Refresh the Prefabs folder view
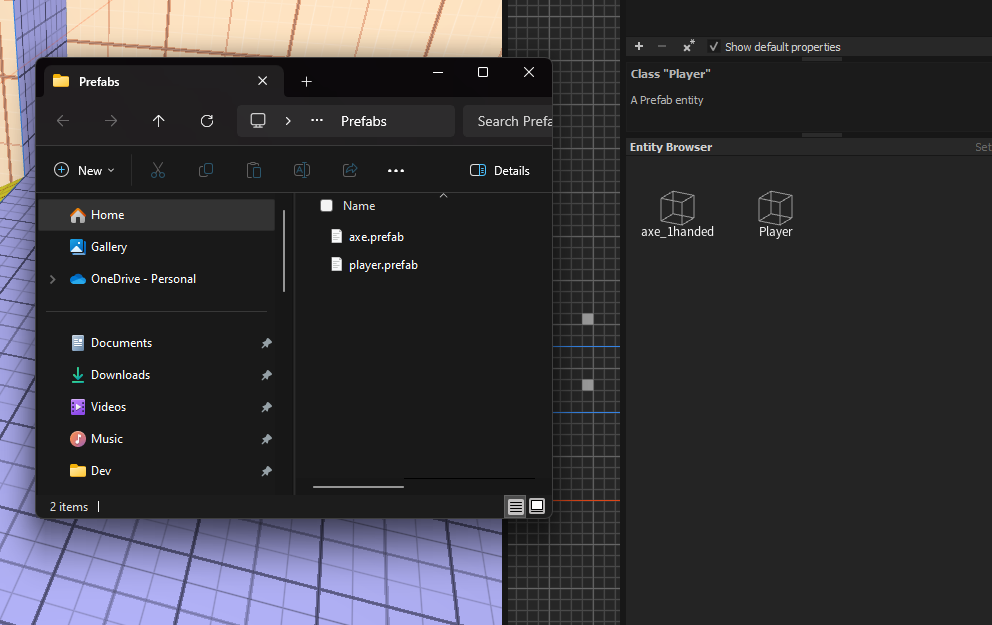Screen dimensions: 992x625 point(207,120)
